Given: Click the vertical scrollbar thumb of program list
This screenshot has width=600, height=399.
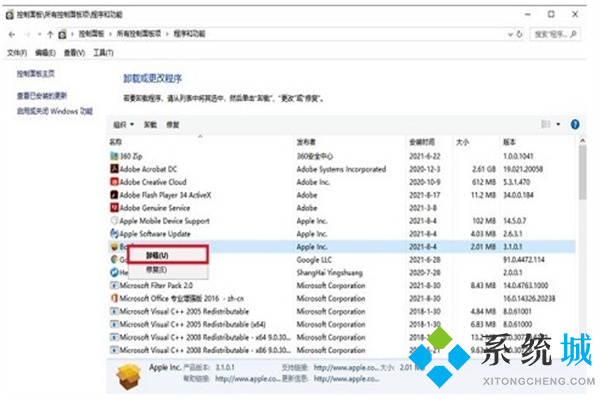Looking at the screenshot, I should (582, 173).
